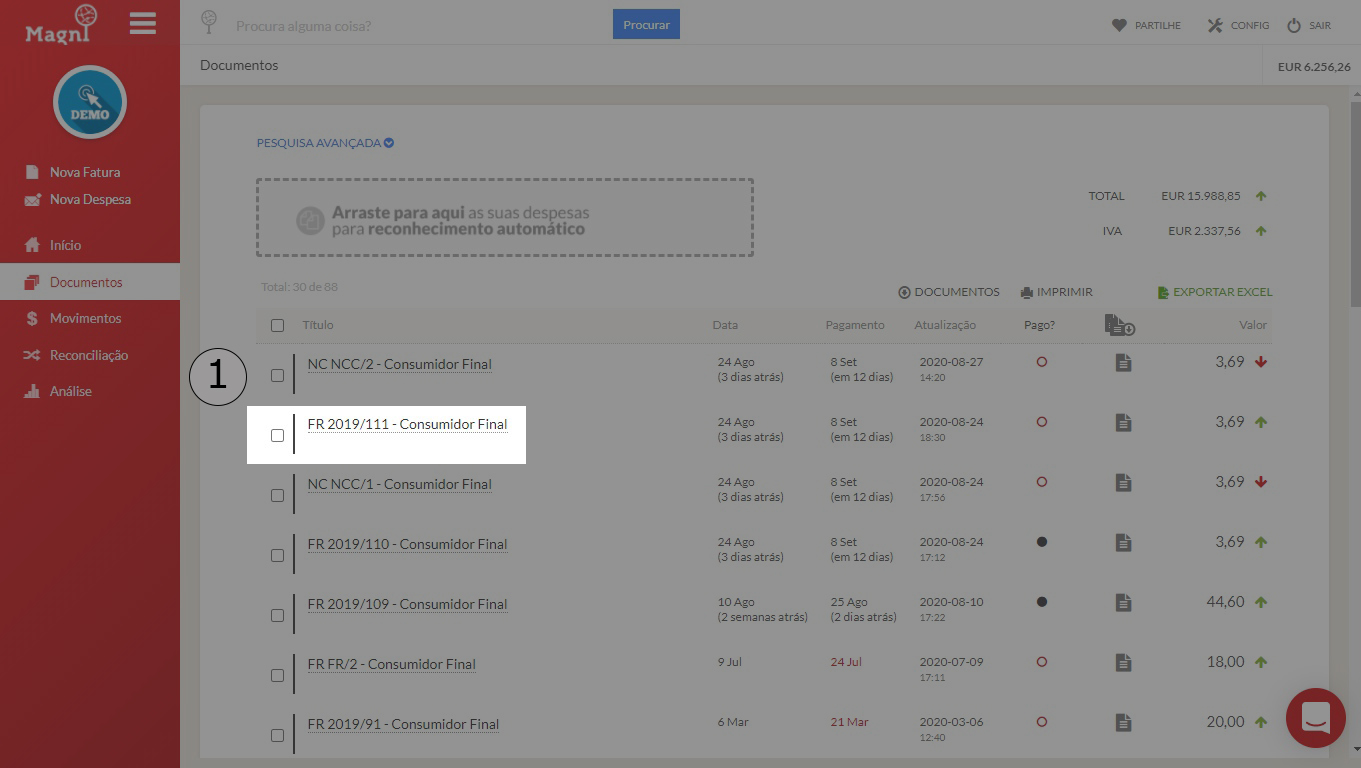Image resolution: width=1361 pixels, height=768 pixels.
Task: Click the documents download column header icon
Action: (x=1119, y=325)
